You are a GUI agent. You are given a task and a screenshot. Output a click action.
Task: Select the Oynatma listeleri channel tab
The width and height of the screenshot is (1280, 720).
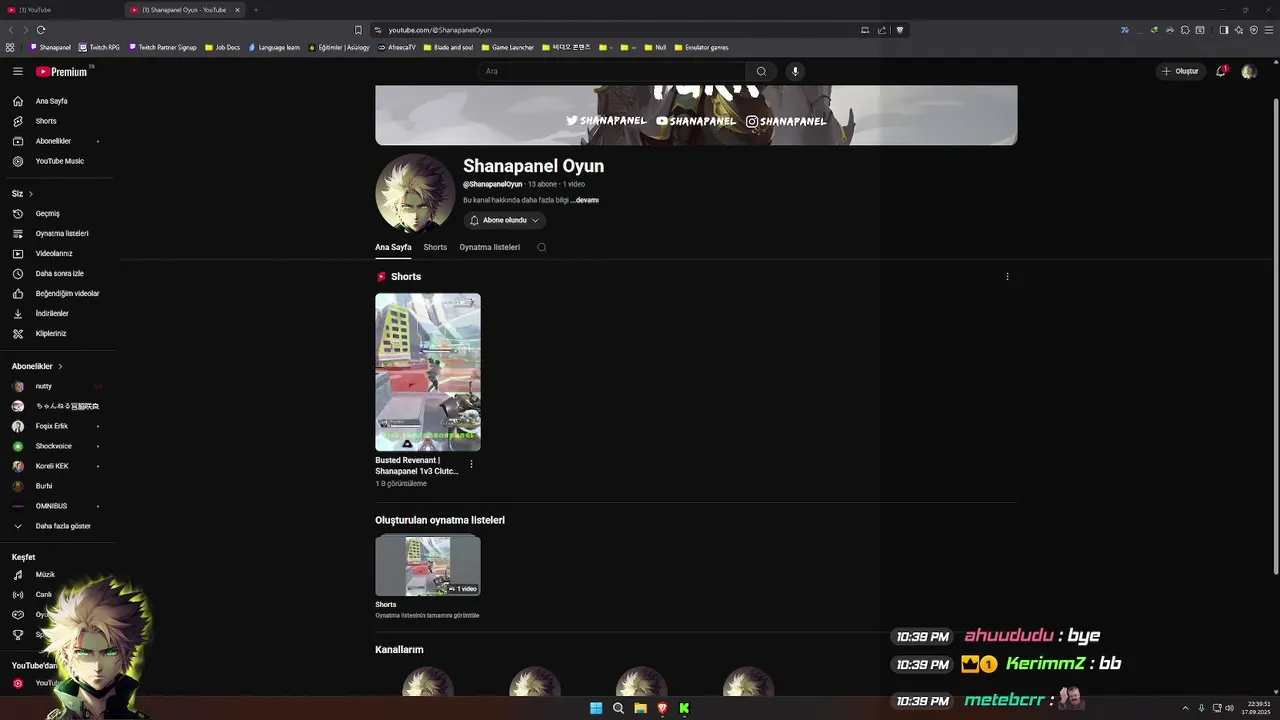click(x=490, y=247)
